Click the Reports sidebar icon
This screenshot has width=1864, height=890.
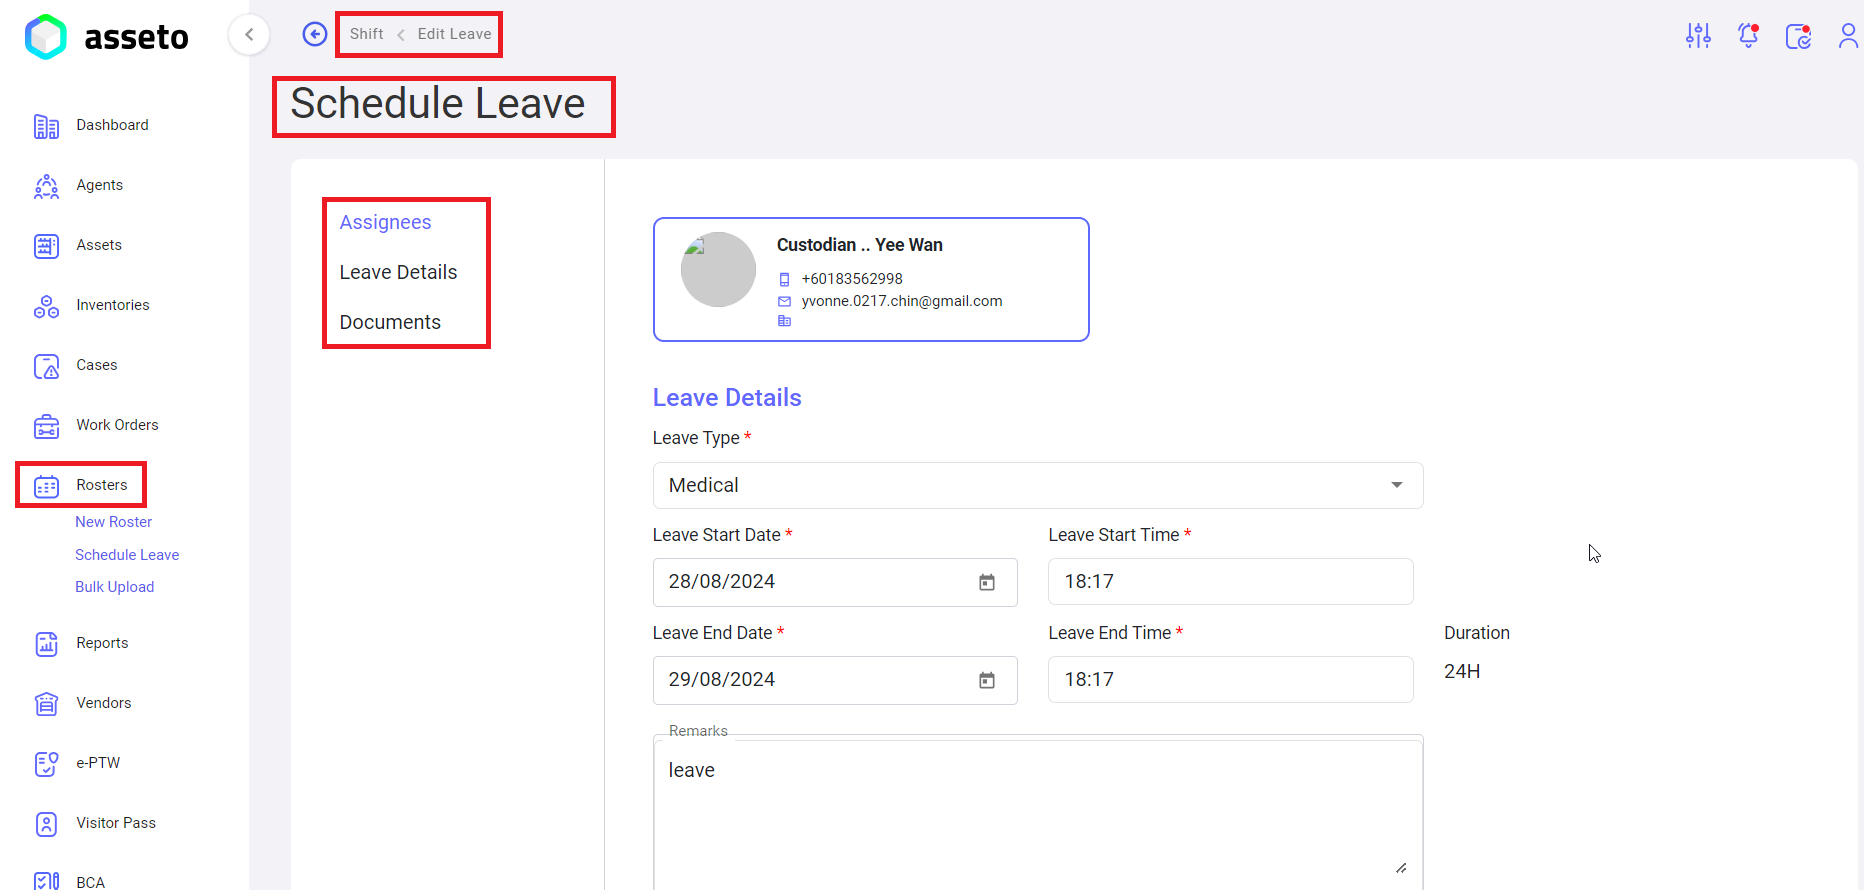[x=46, y=644]
